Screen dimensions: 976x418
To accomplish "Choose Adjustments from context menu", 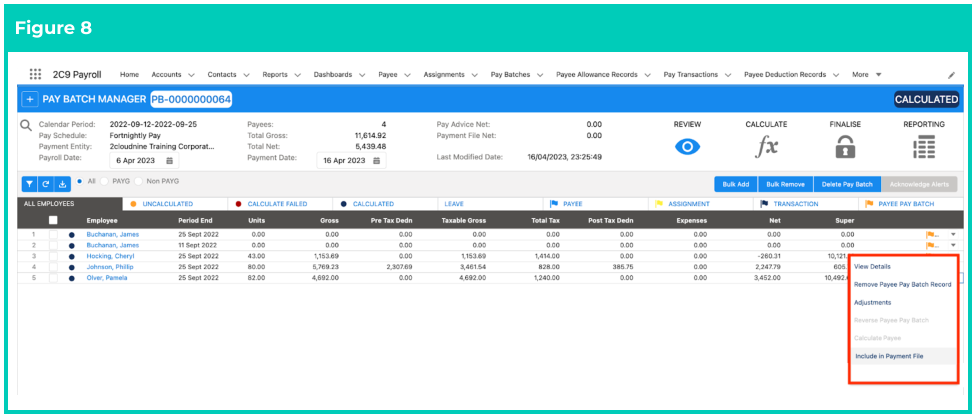I will pyautogui.click(x=872, y=302).
